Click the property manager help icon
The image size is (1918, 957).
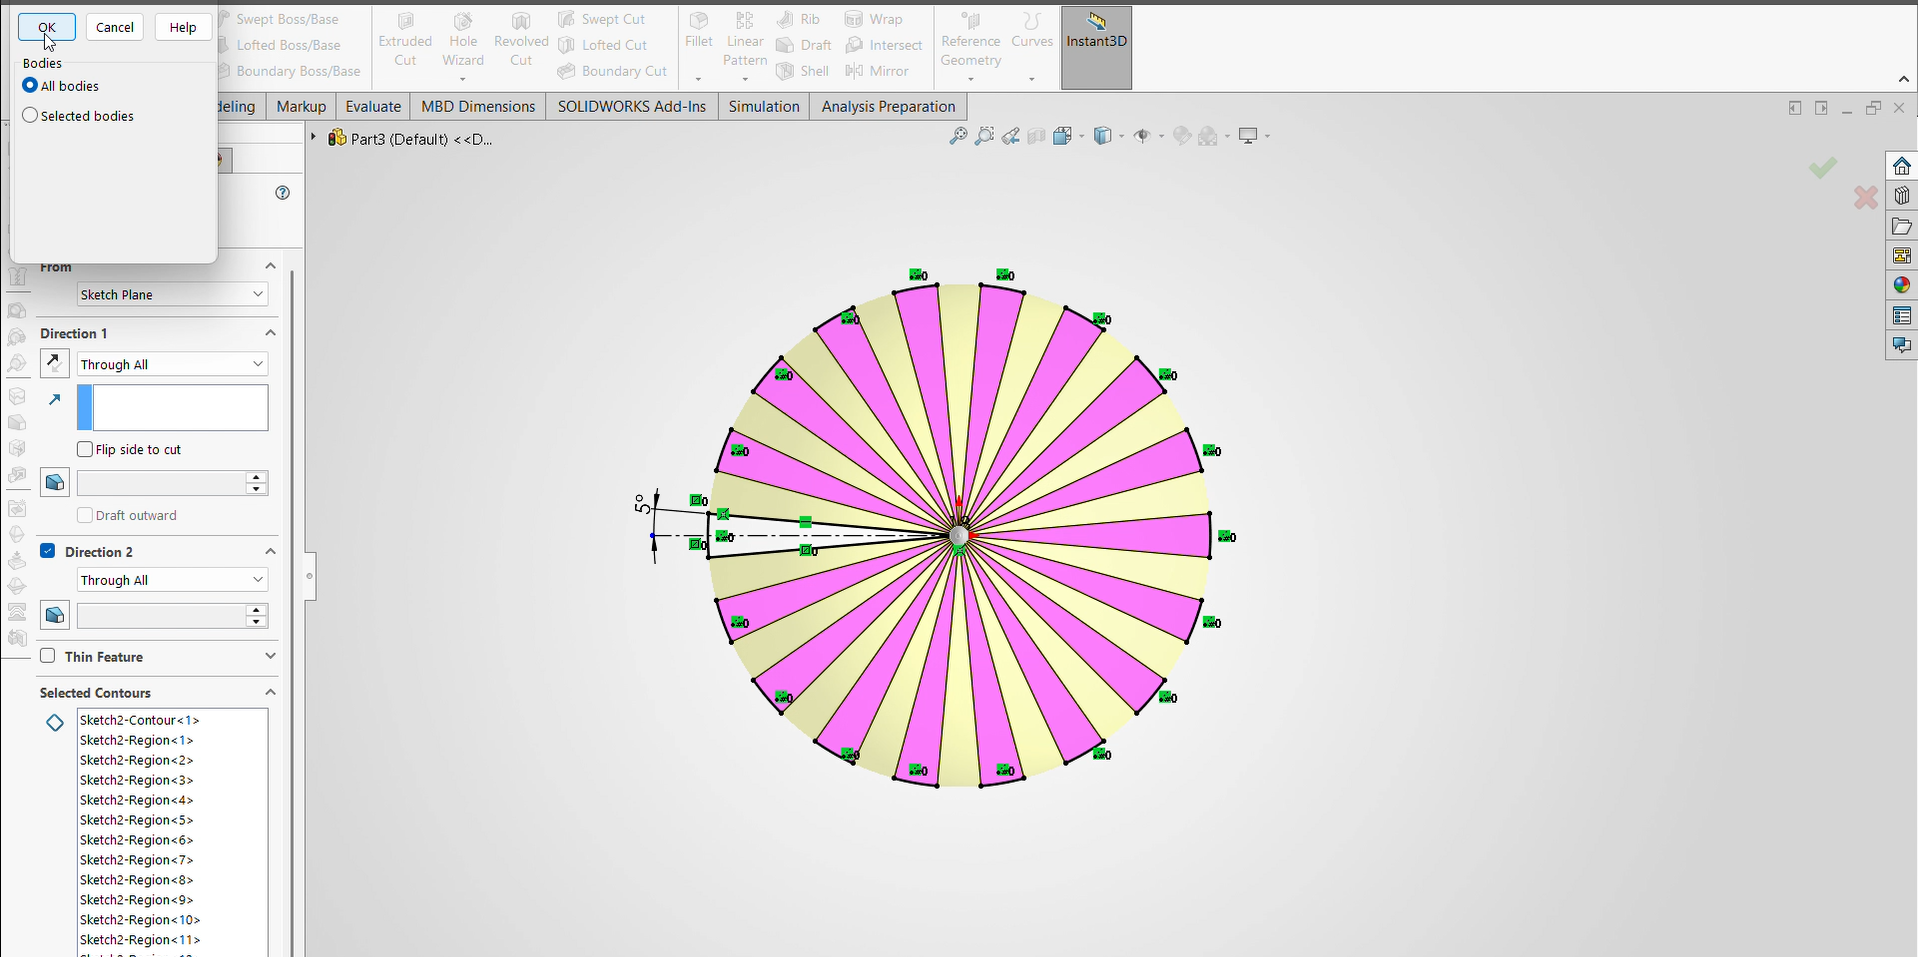point(283,193)
